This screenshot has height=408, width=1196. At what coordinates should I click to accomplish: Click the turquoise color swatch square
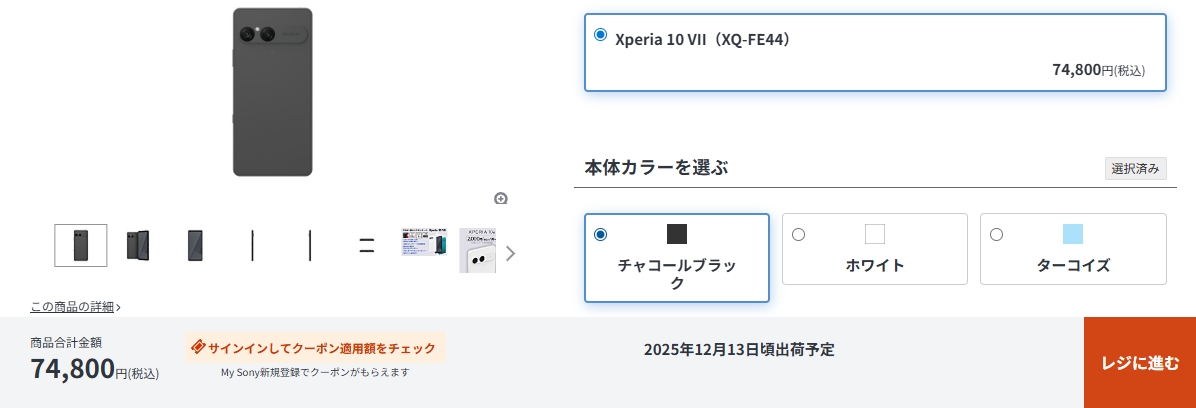(x=1073, y=234)
